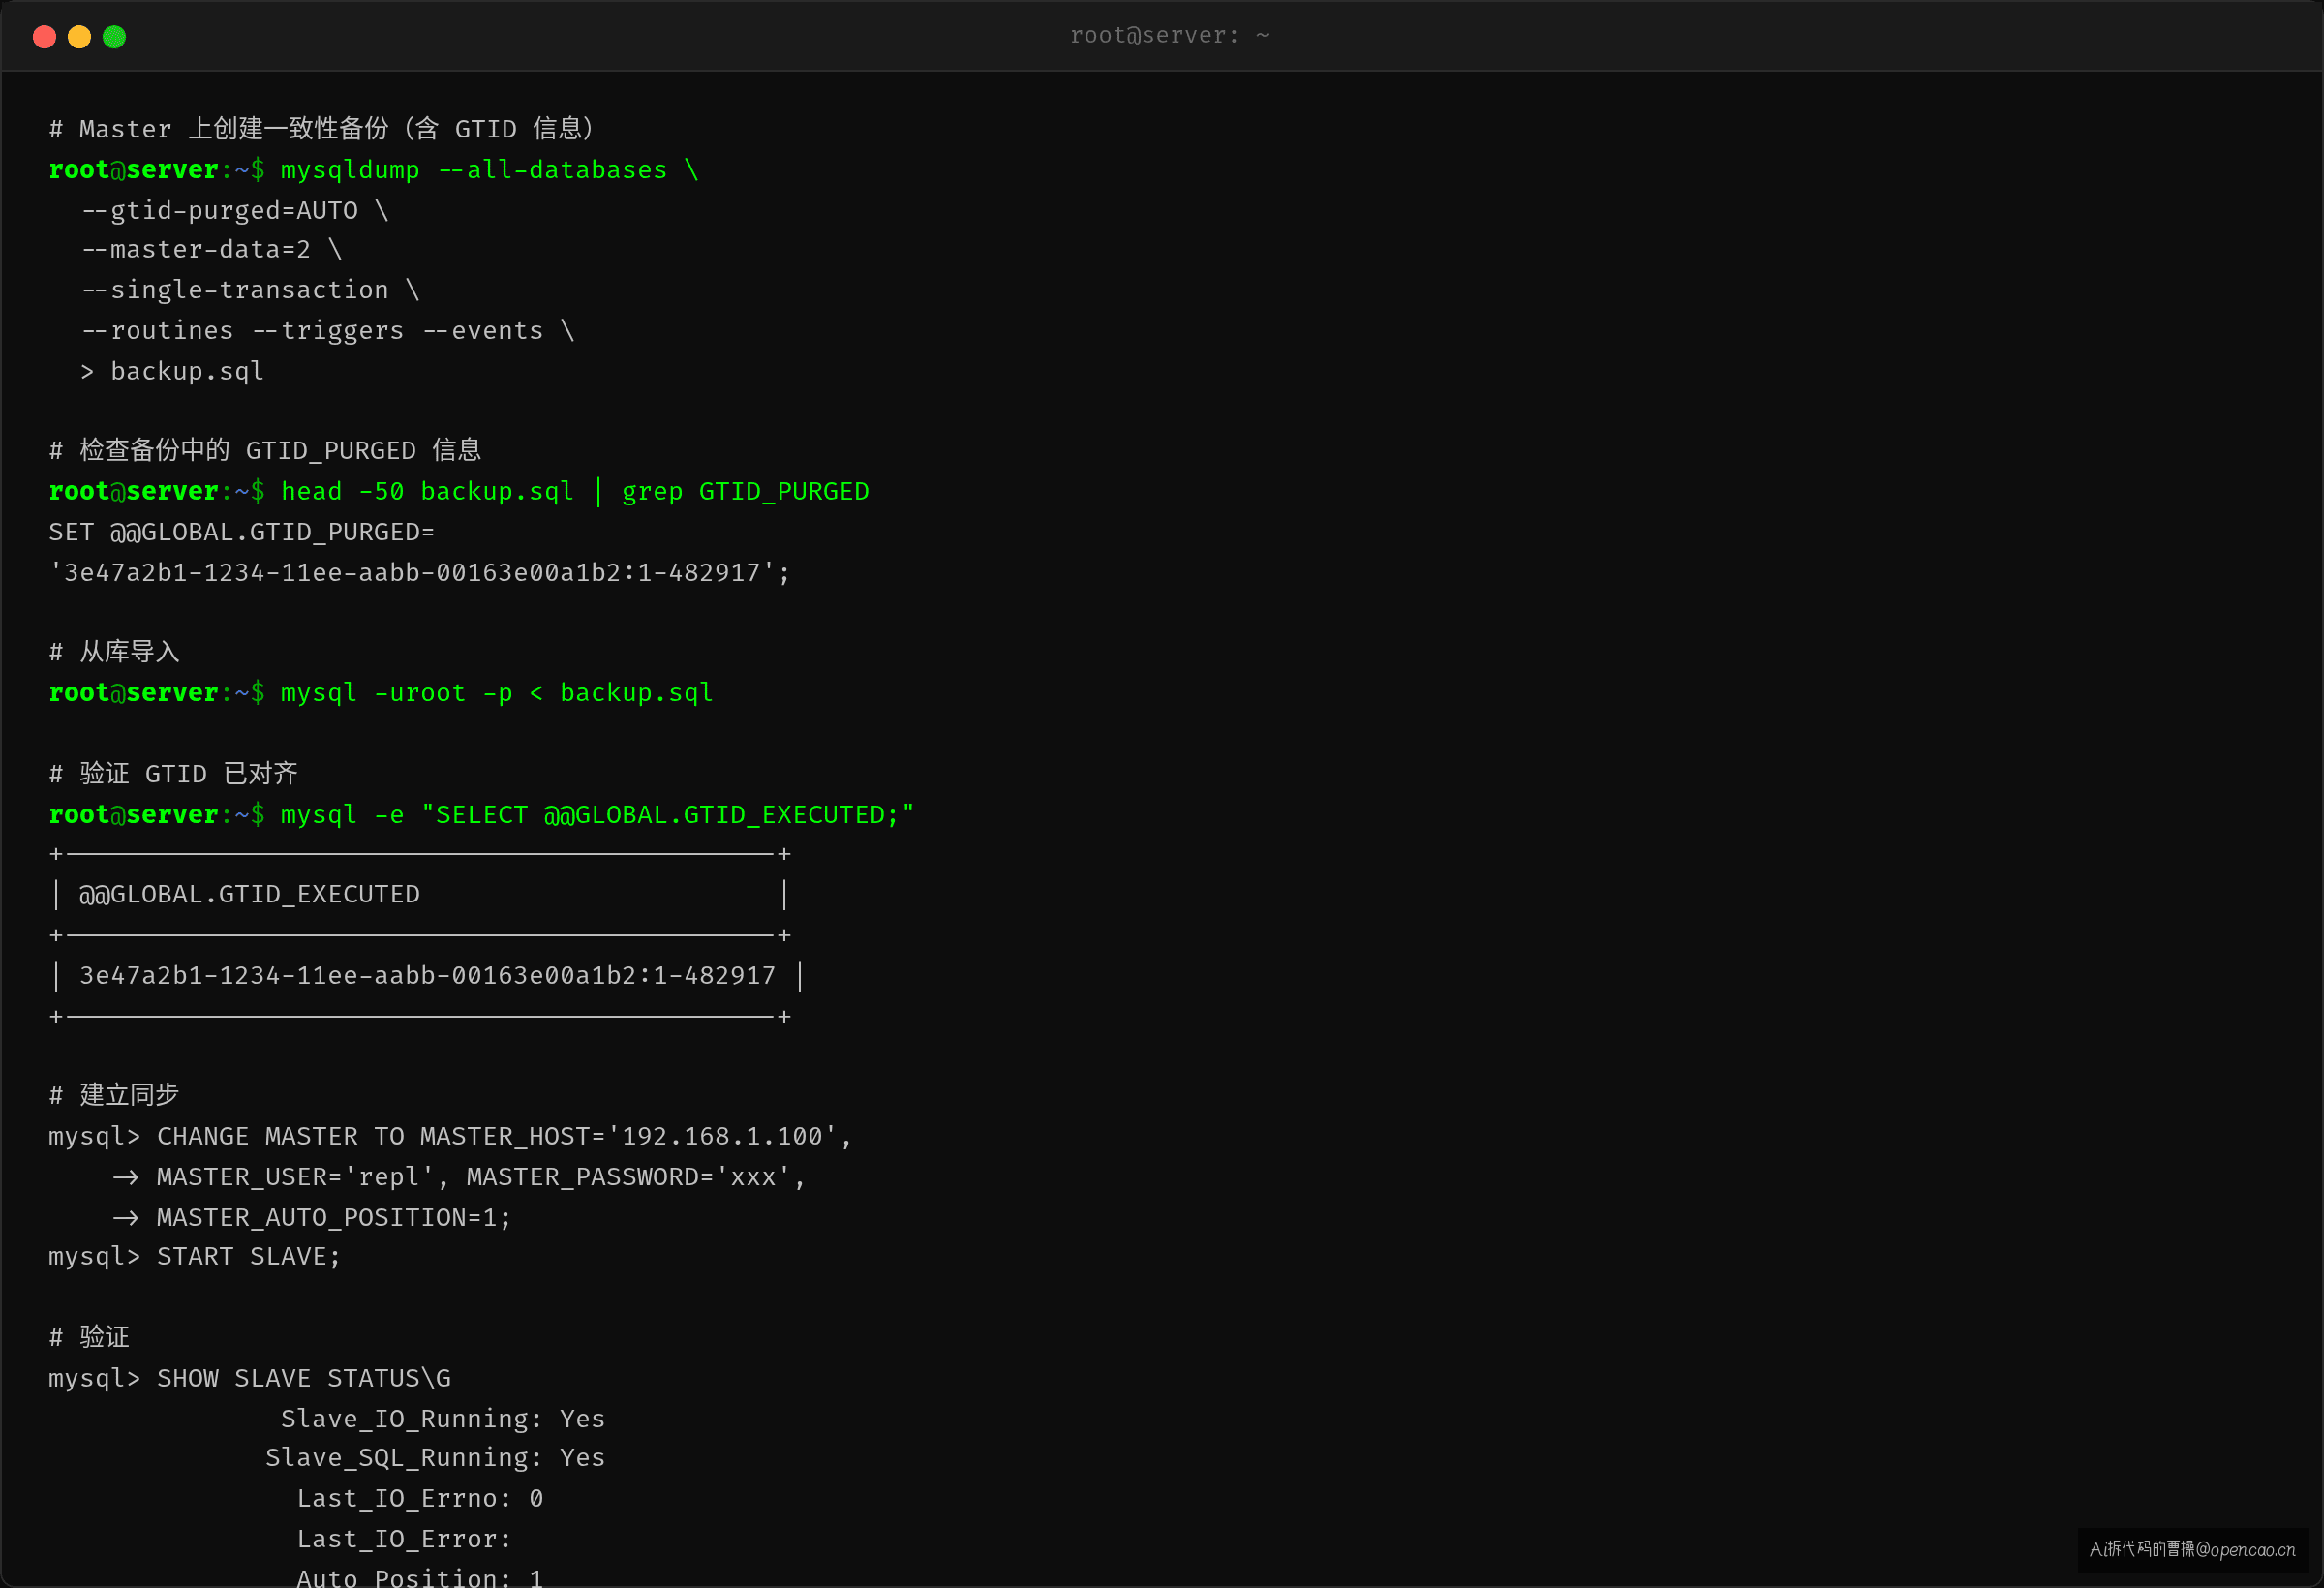Click the '--single-transaction' option line

click(x=250, y=290)
